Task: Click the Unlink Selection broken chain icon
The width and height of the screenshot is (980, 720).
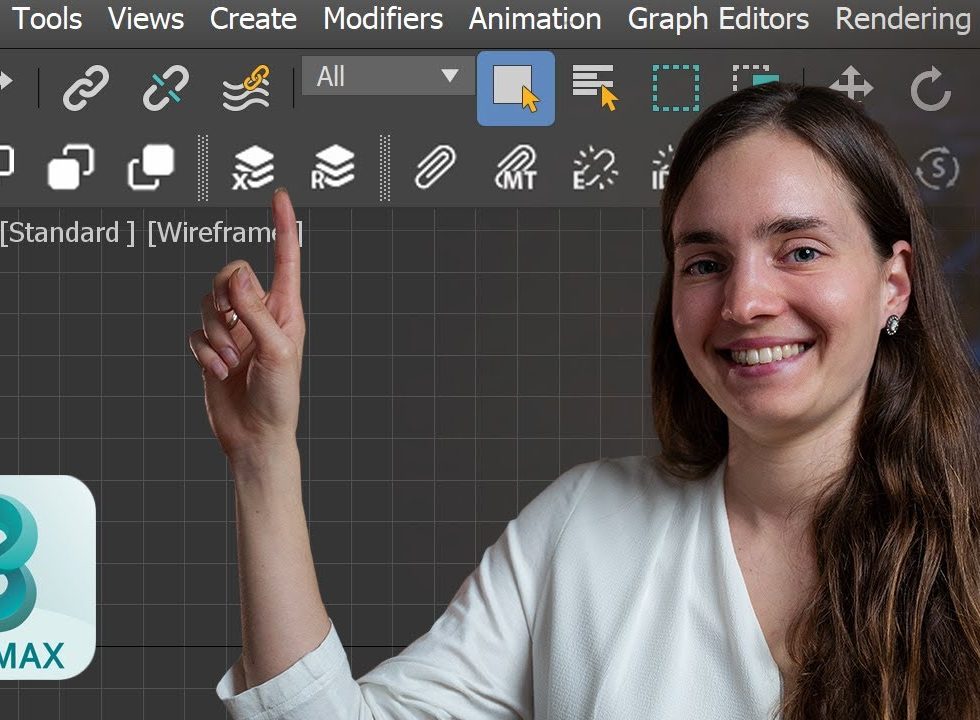Action: (x=166, y=88)
